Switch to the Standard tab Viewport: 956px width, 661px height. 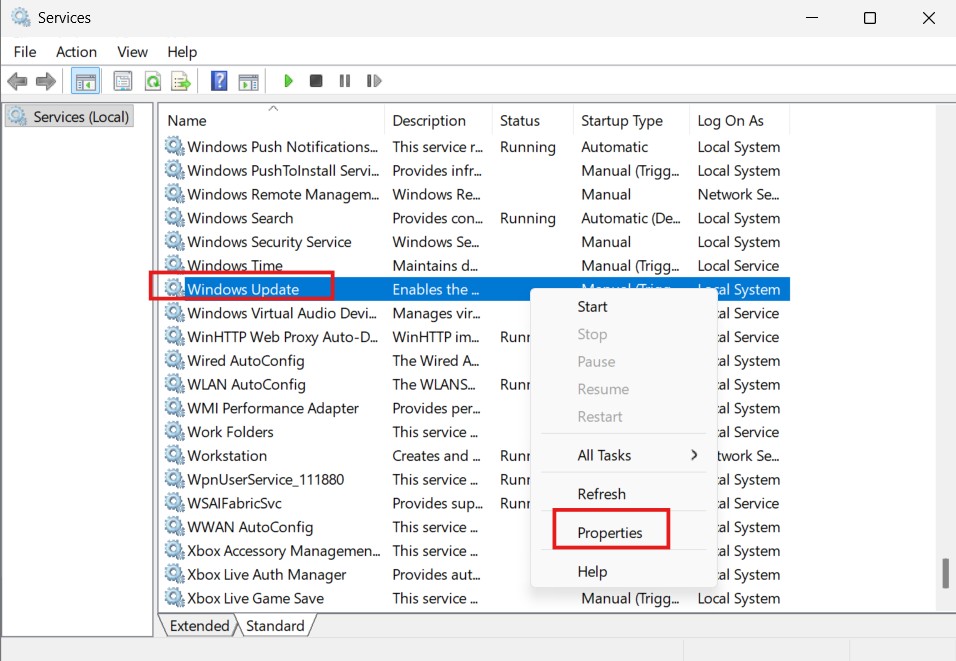[x=275, y=626]
